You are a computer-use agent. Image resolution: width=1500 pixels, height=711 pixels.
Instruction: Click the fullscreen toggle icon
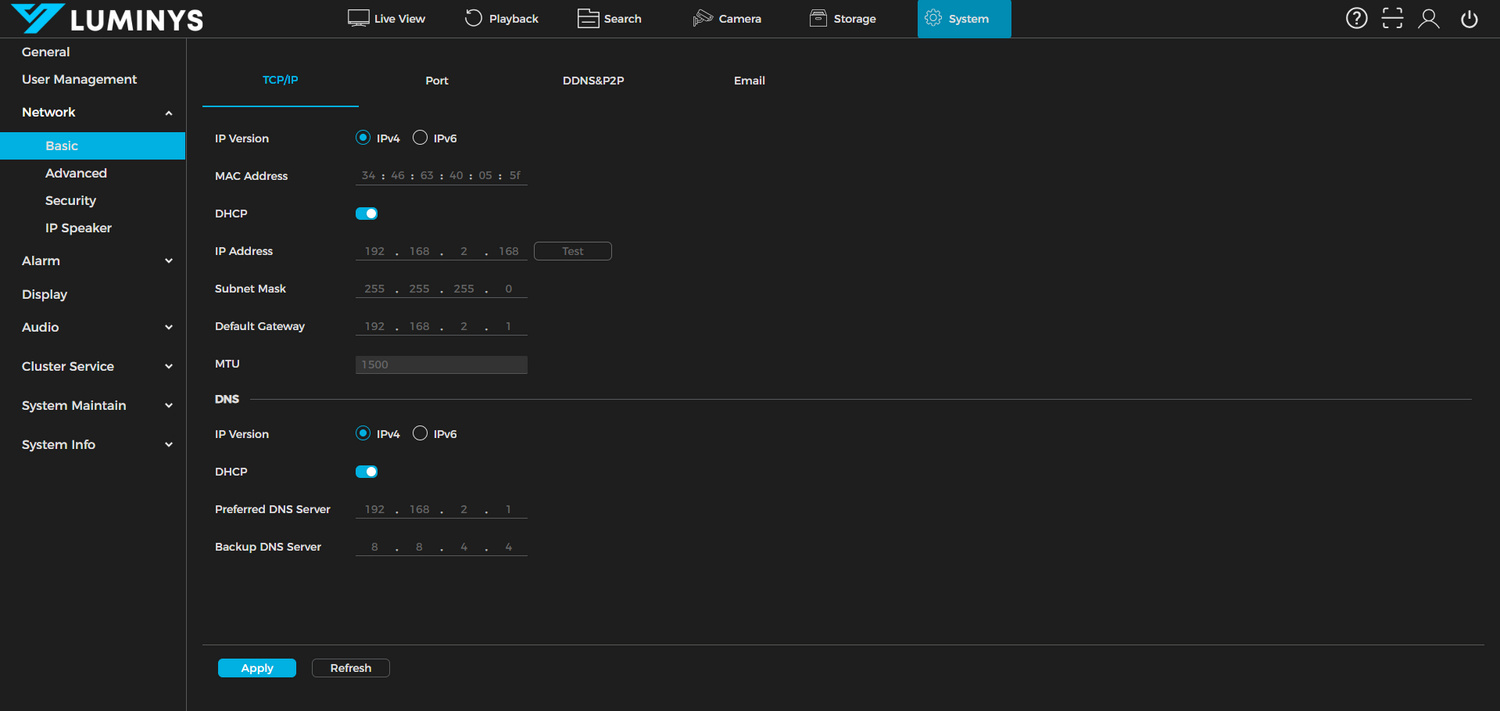pyautogui.click(x=1392, y=18)
